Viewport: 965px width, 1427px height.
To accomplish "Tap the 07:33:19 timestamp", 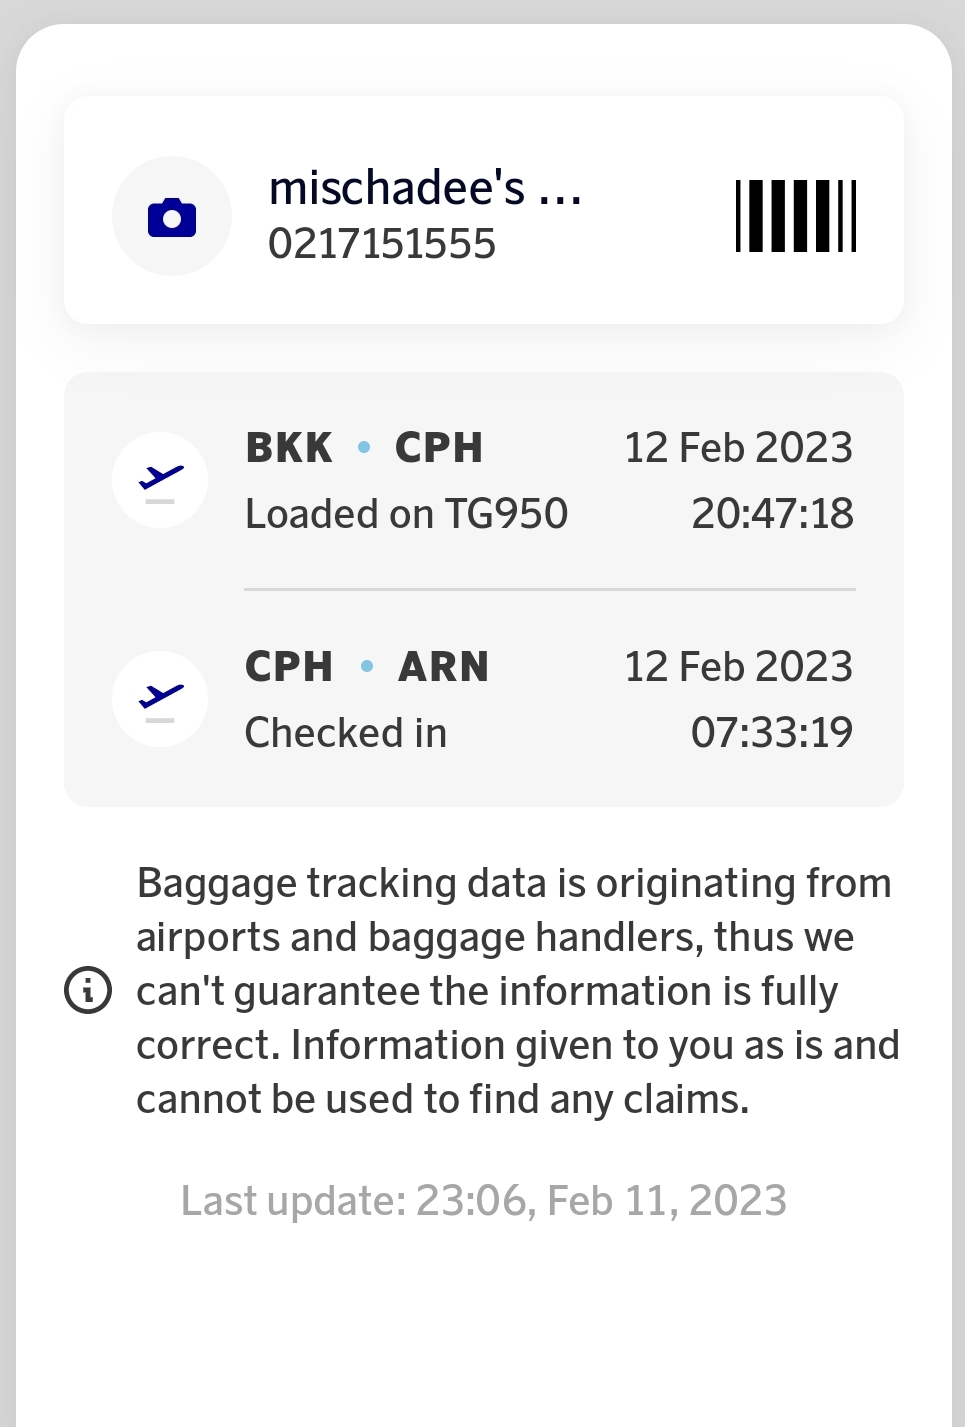I will click(x=772, y=733).
